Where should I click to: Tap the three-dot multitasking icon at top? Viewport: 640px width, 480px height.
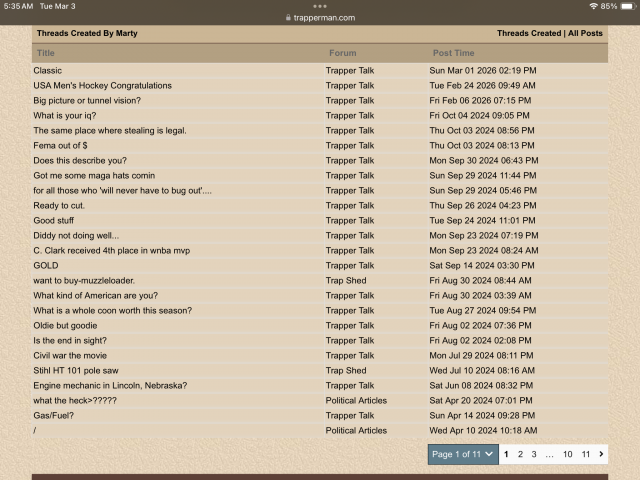point(319,6)
